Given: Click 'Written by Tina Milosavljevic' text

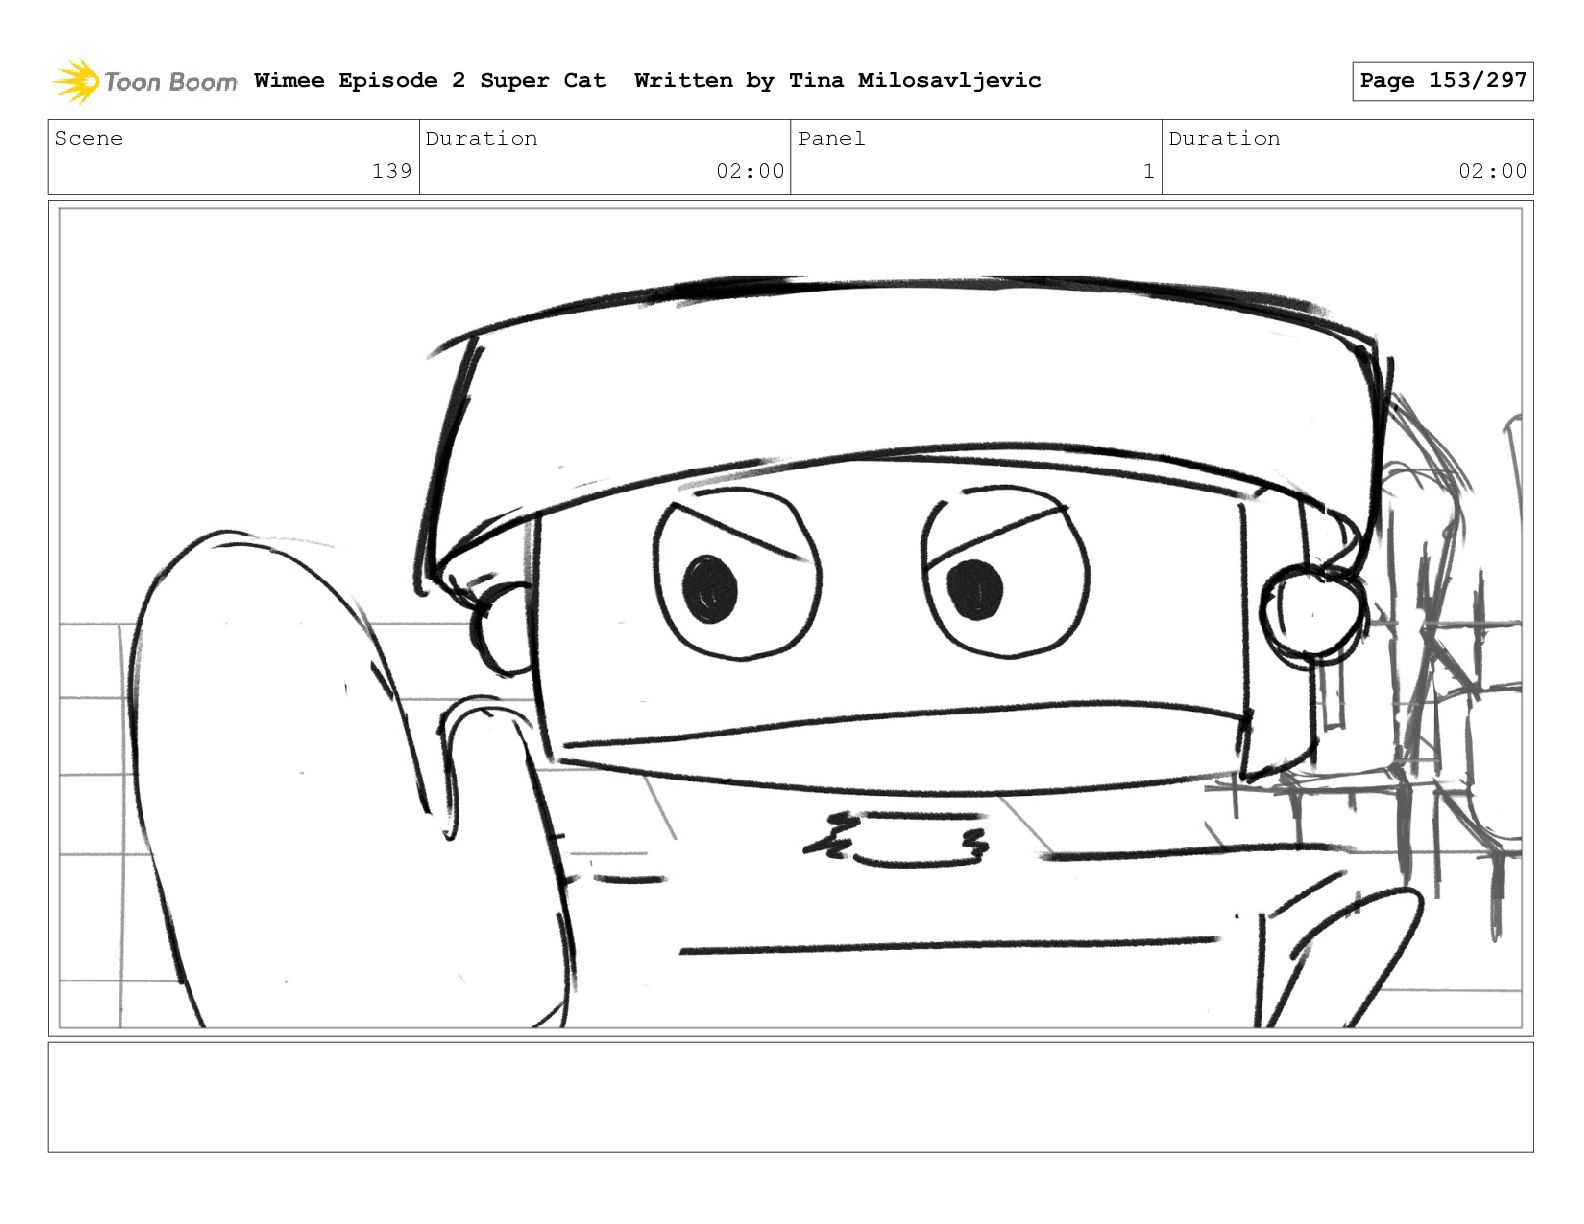Looking at the screenshot, I should click(838, 80).
